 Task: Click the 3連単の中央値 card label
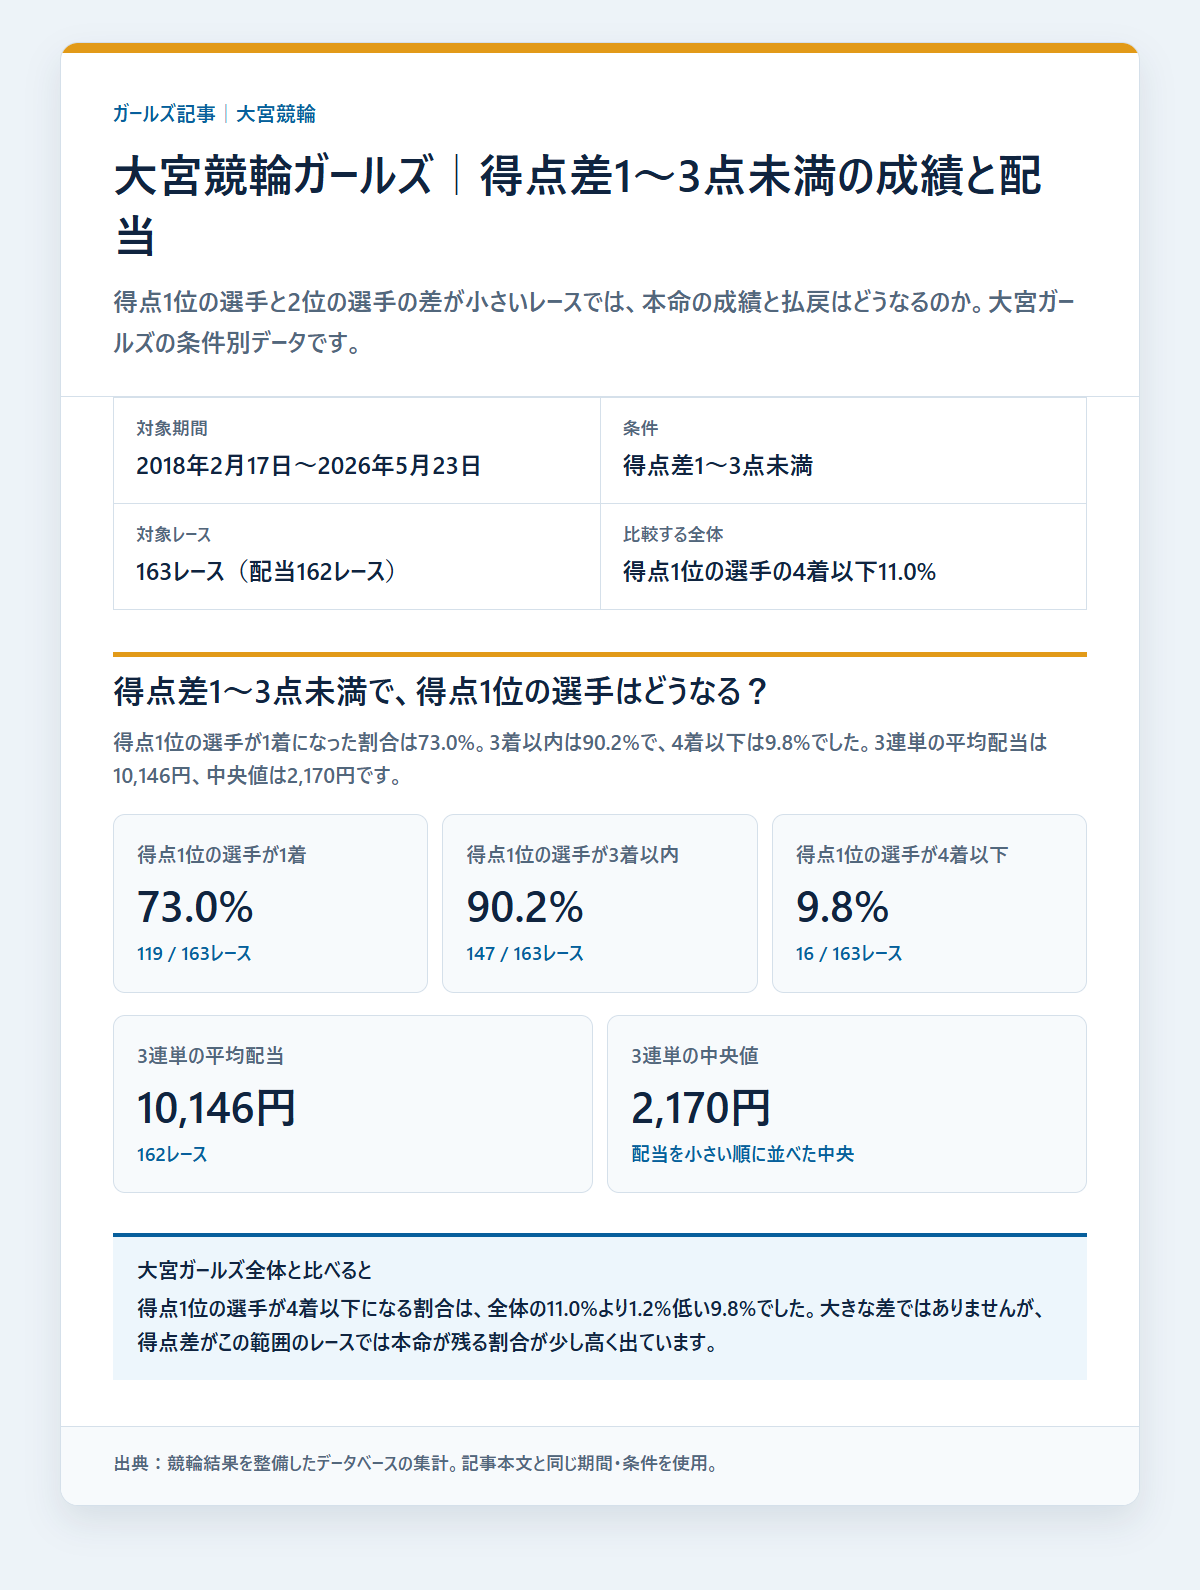pyautogui.click(x=695, y=1055)
